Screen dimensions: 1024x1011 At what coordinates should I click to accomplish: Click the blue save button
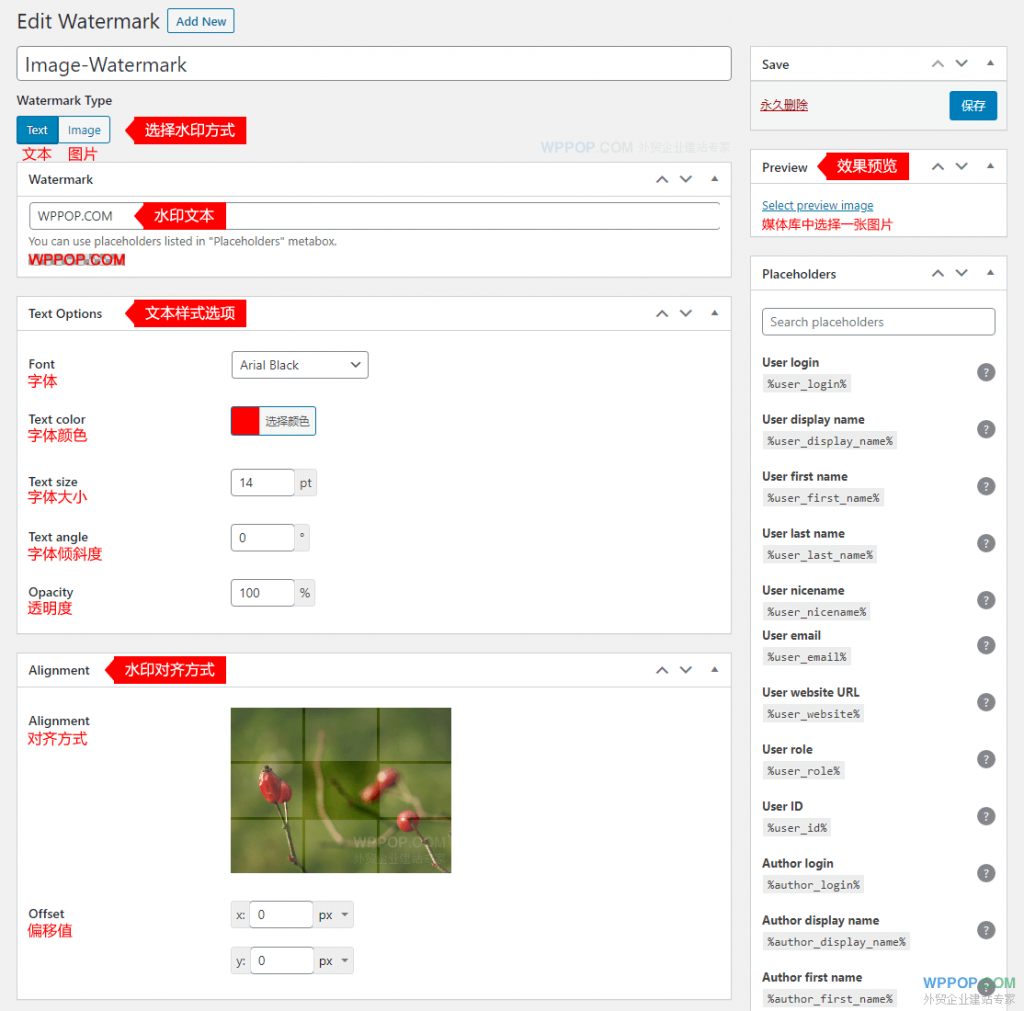(x=972, y=105)
